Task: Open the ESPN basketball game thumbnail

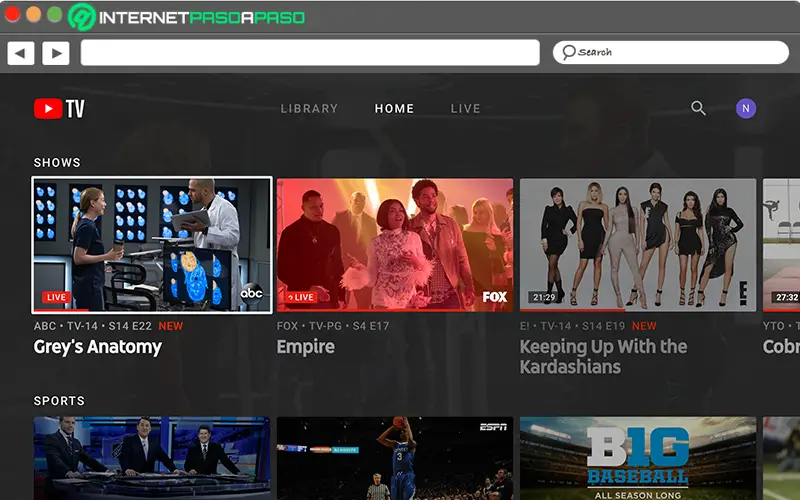Action: tap(395, 459)
